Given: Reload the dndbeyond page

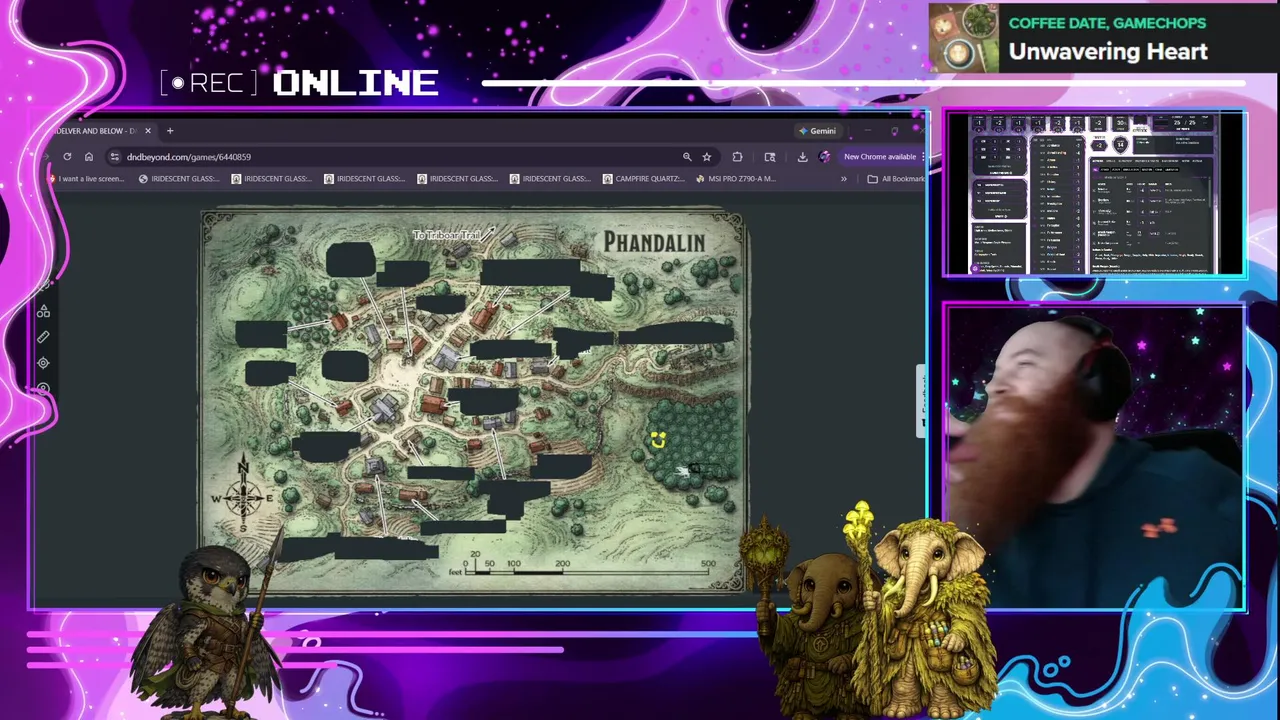Looking at the screenshot, I should click(x=67, y=157).
